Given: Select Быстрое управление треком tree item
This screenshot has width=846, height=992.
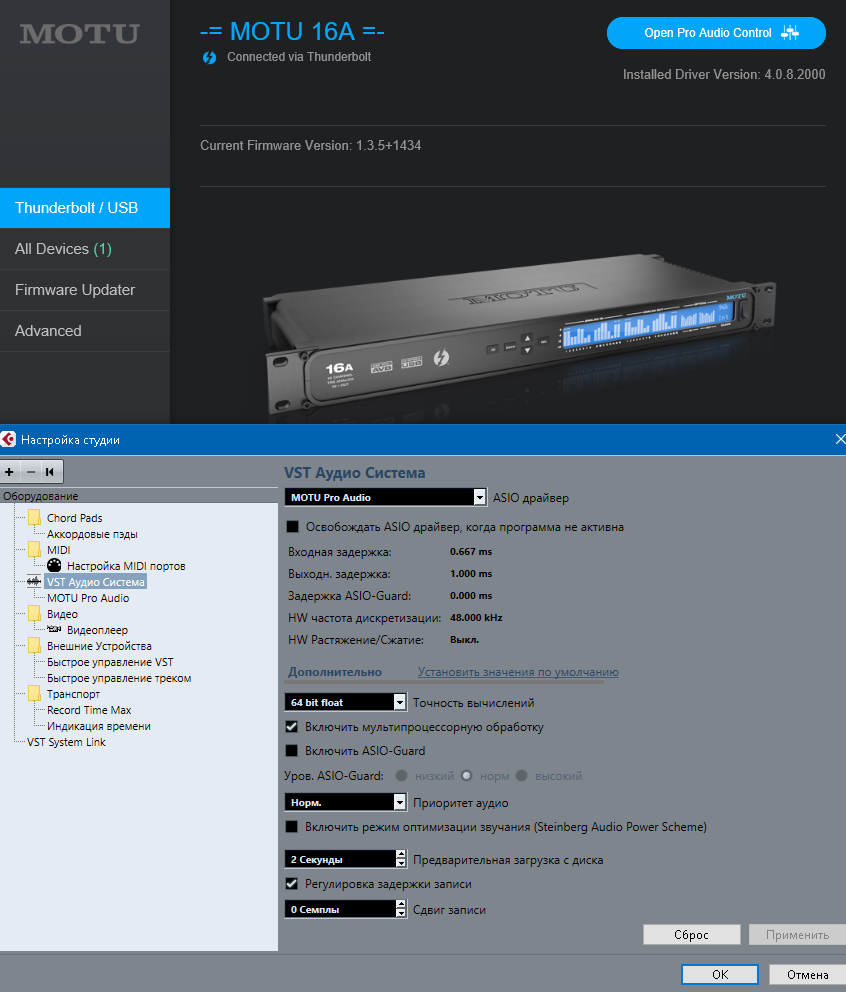Looking at the screenshot, I should coord(119,678).
